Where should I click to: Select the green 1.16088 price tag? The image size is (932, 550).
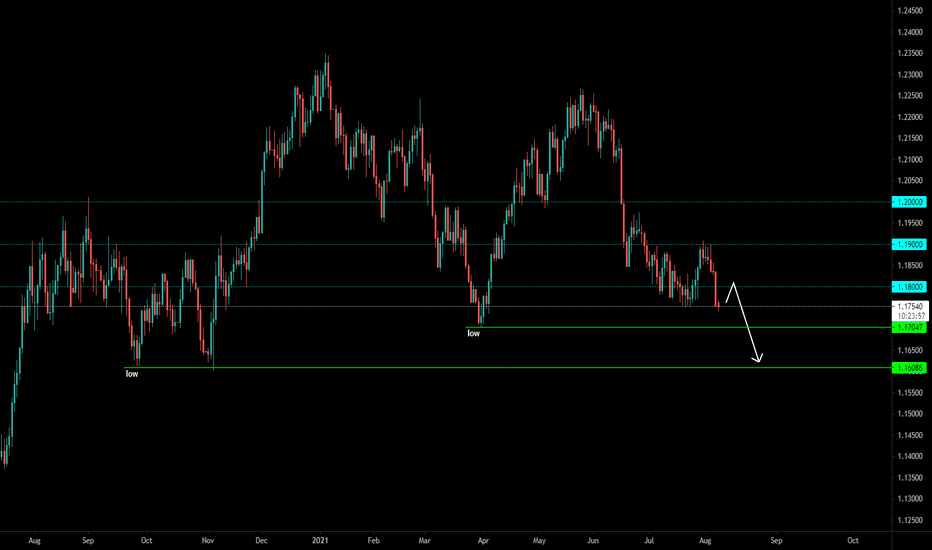tap(909, 368)
